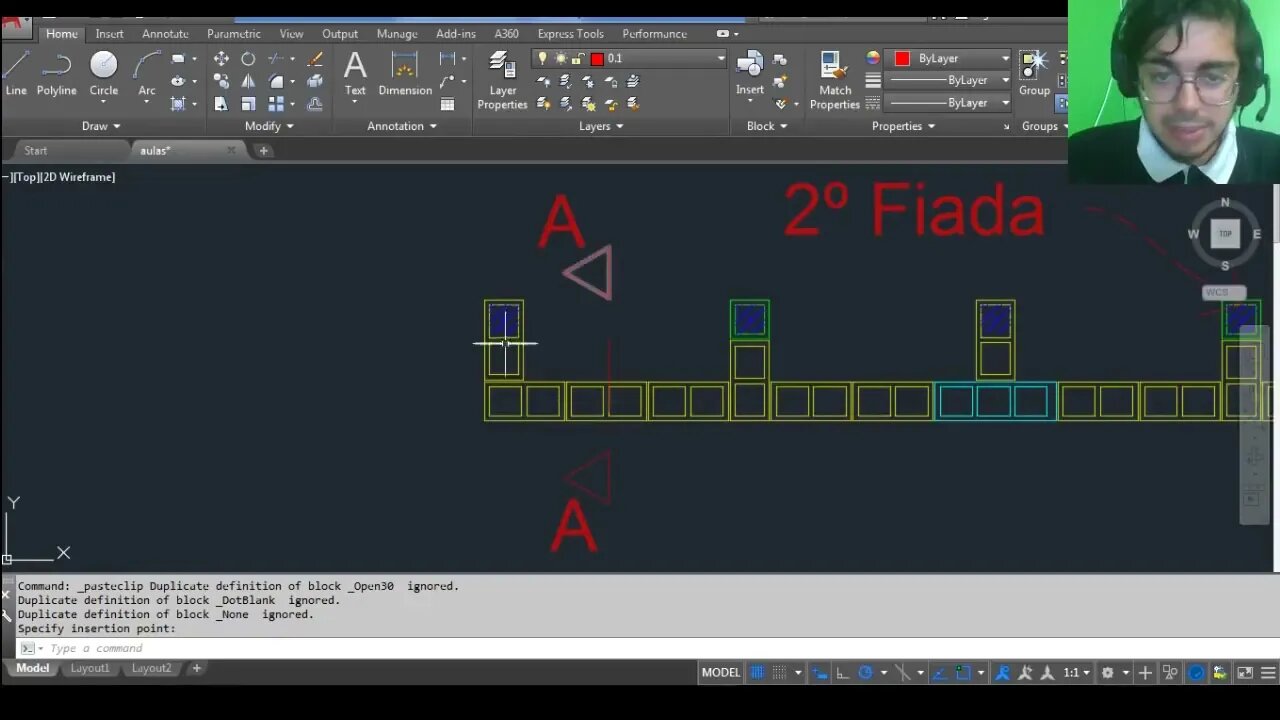Select the Dimension tool
Image resolution: width=1280 pixels, height=720 pixels.
click(x=405, y=75)
